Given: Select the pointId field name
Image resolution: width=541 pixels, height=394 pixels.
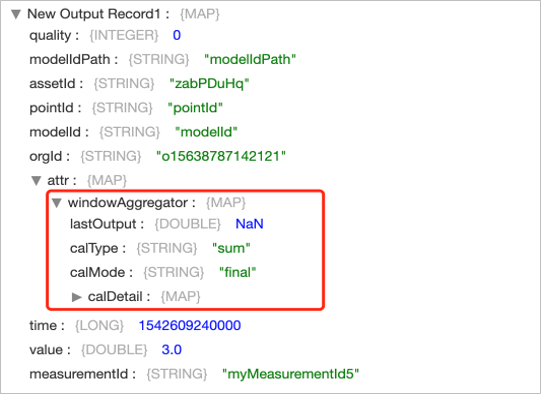Looking at the screenshot, I should (x=51, y=108).
